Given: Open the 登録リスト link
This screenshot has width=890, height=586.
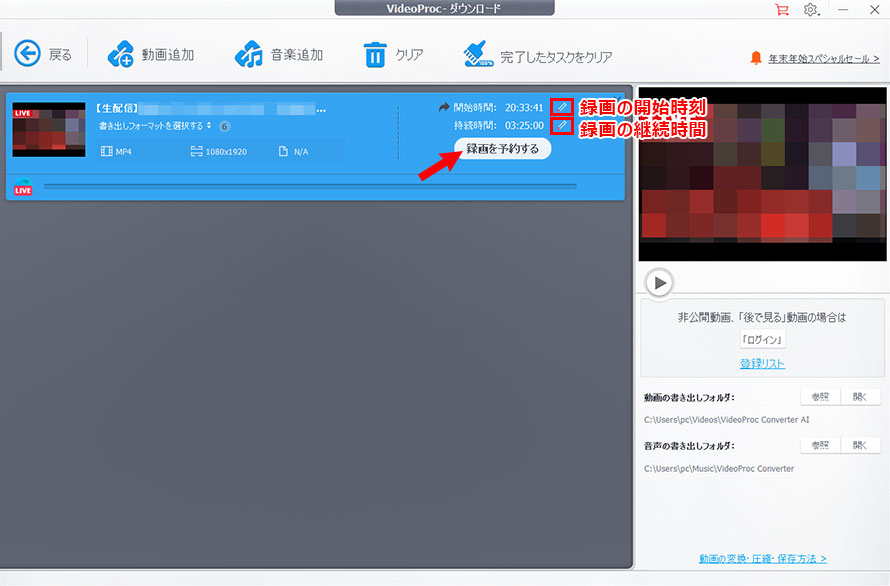Looking at the screenshot, I should coord(763,362).
